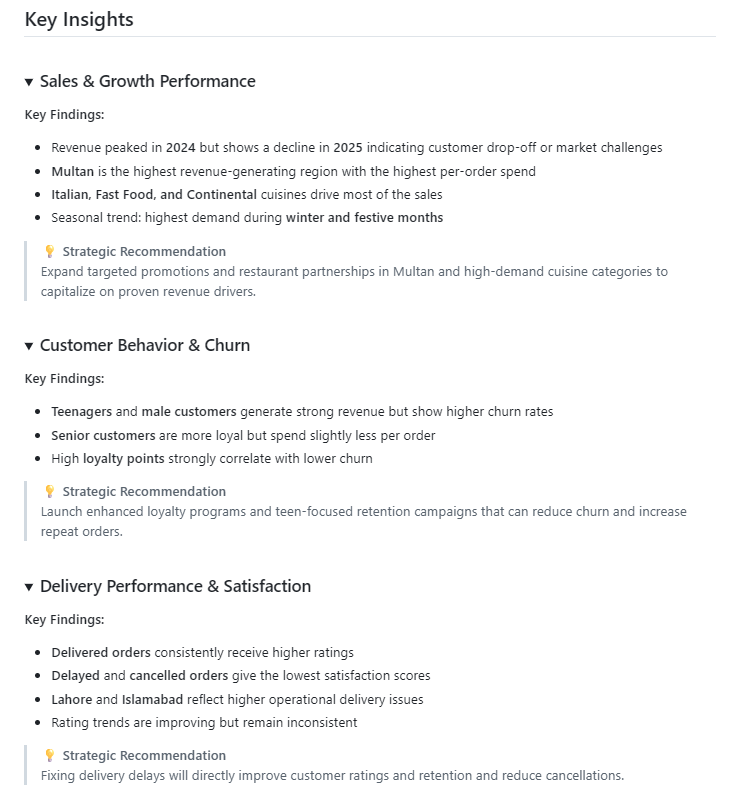
Task: Click the 'Rating trends are improving' bullet
Action: tap(204, 722)
